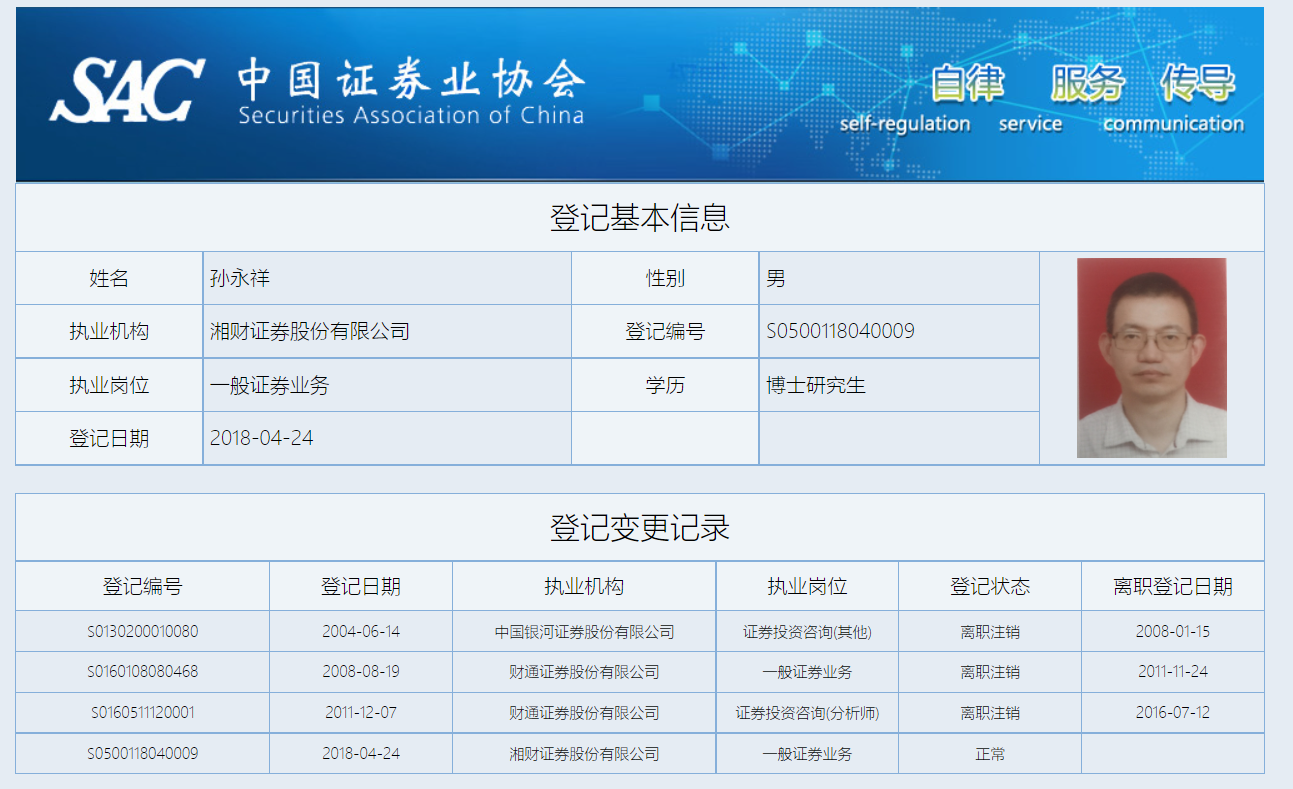Click the Securities Association of China subtitle
The height and width of the screenshot is (789, 1293).
[x=411, y=115]
